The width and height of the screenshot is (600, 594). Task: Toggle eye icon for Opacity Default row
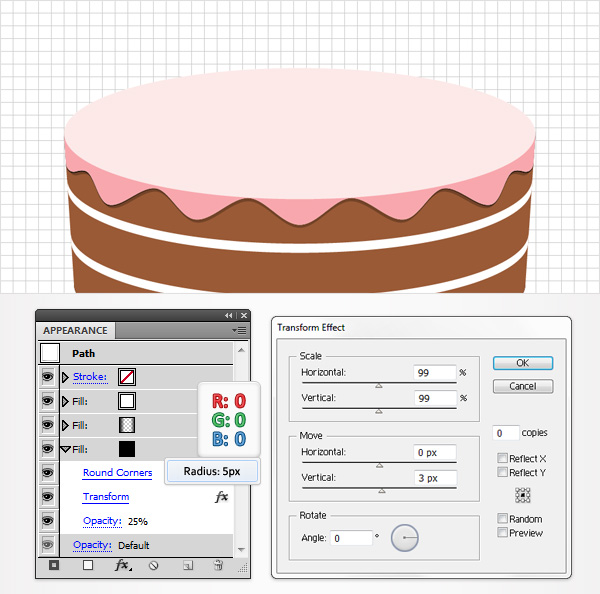coord(47,545)
